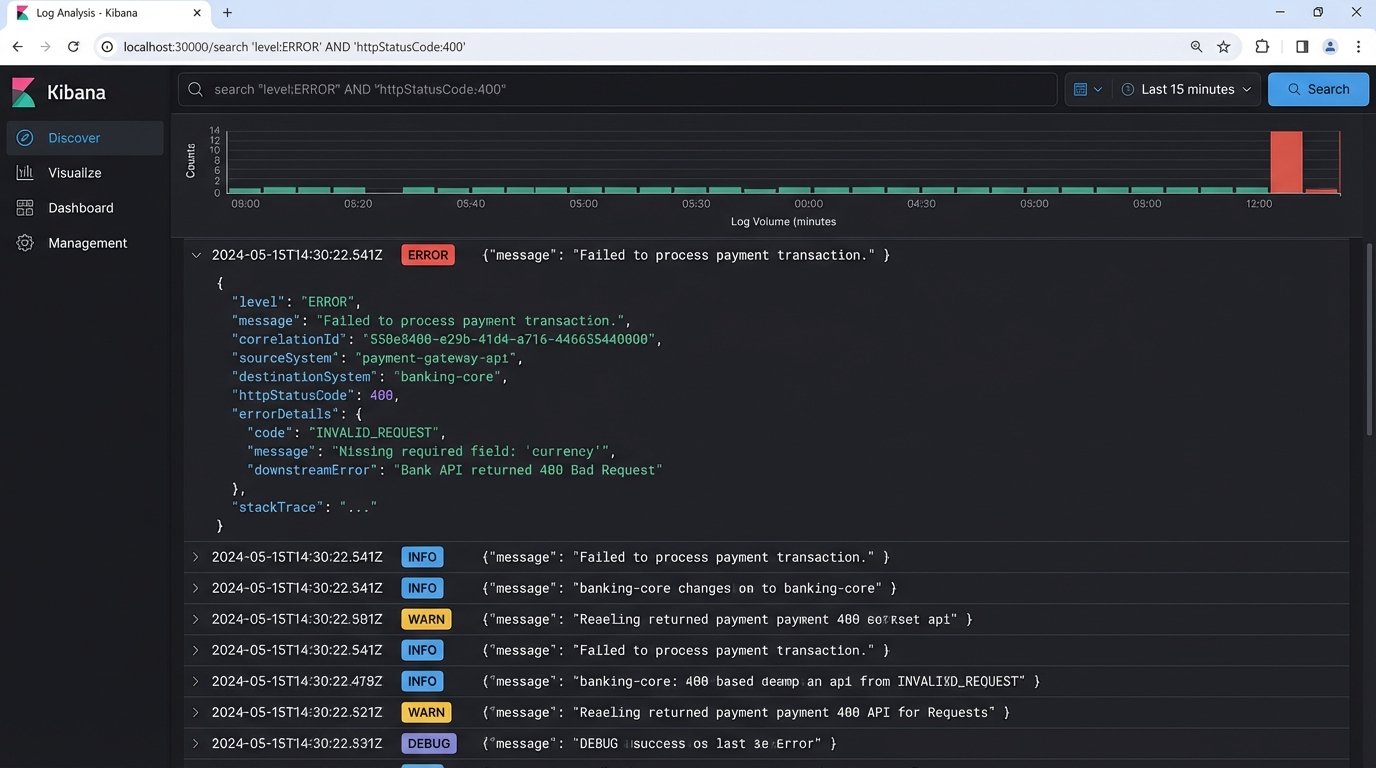Click the log list vertical scrollbar
This screenshot has width=1376, height=768.
point(1369,340)
